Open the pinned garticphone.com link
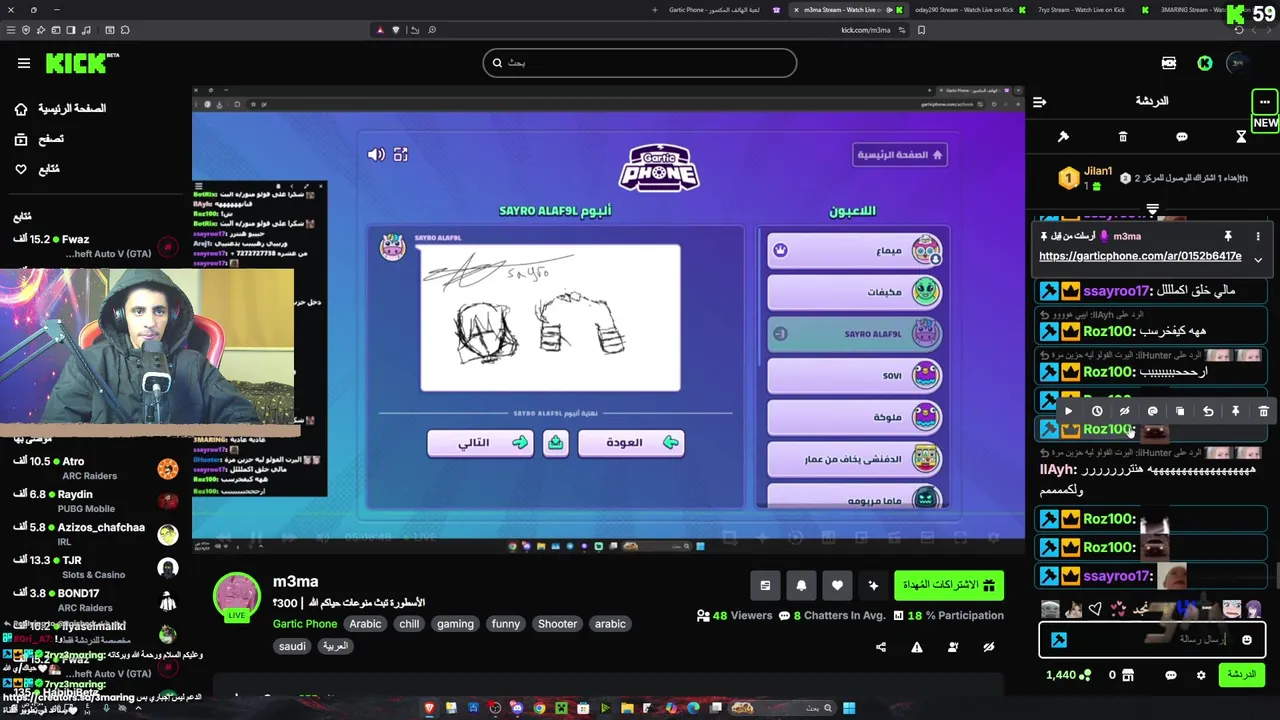The image size is (1280, 720). [x=1140, y=256]
